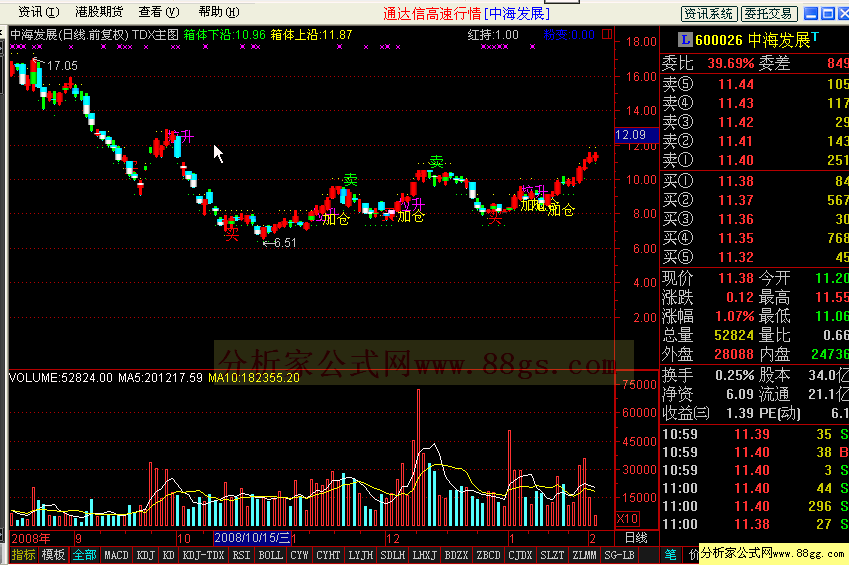Click the chart title 中海发展(日线.前复权) TDX主图

click(x=94, y=35)
